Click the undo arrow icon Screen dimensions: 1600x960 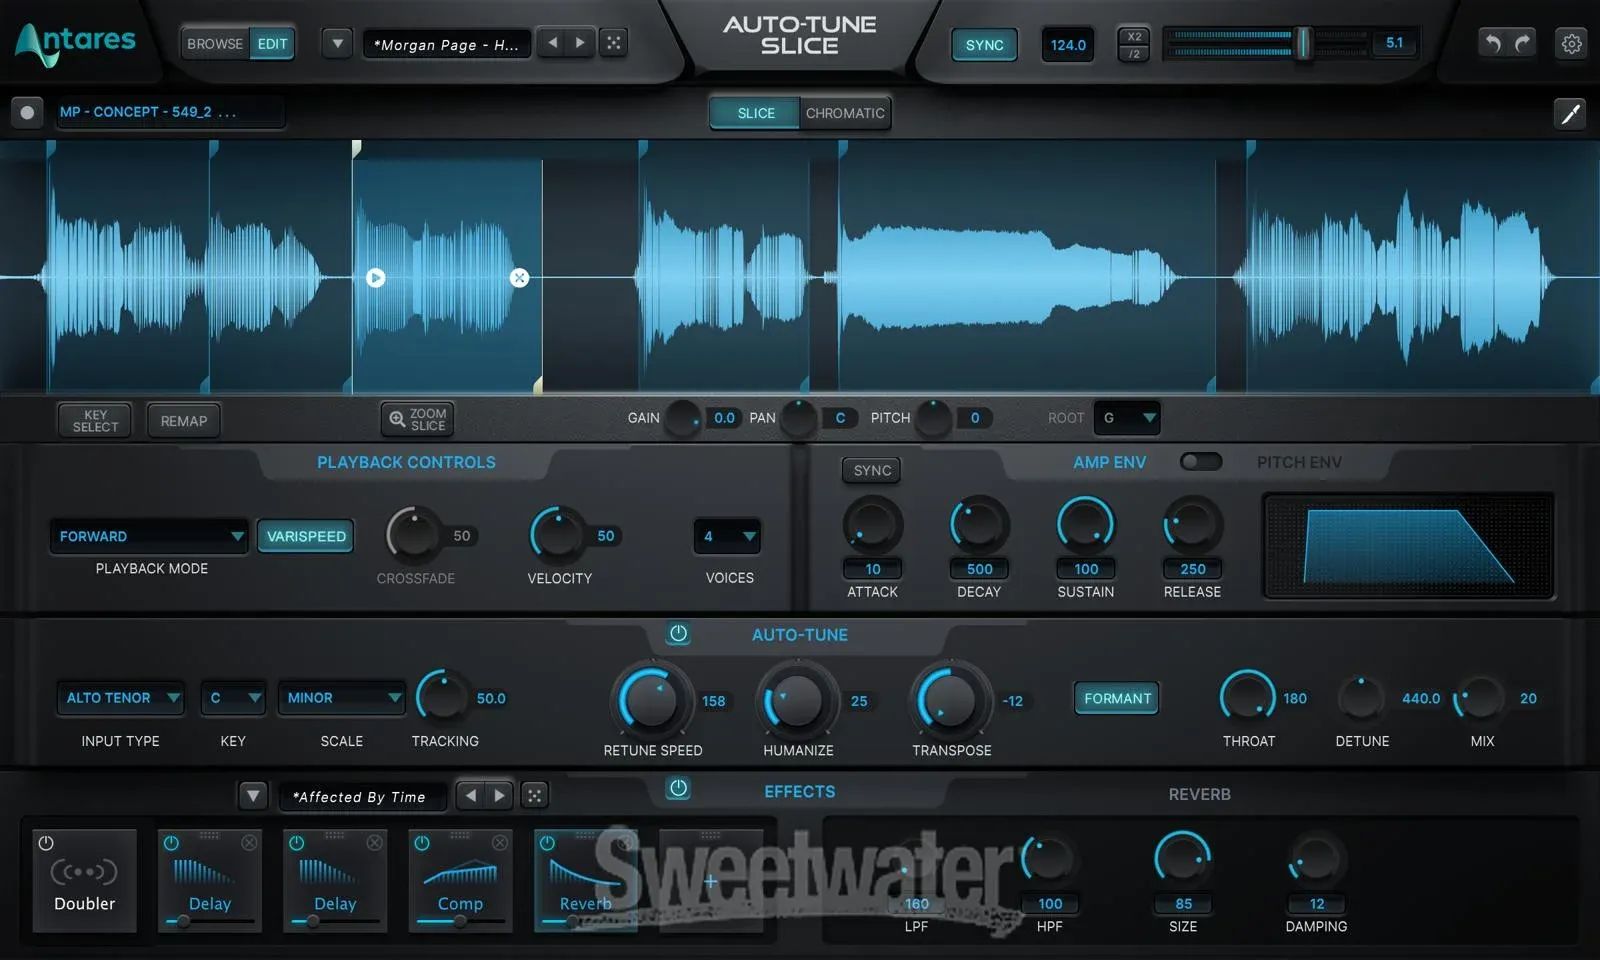pyautogui.click(x=1493, y=43)
